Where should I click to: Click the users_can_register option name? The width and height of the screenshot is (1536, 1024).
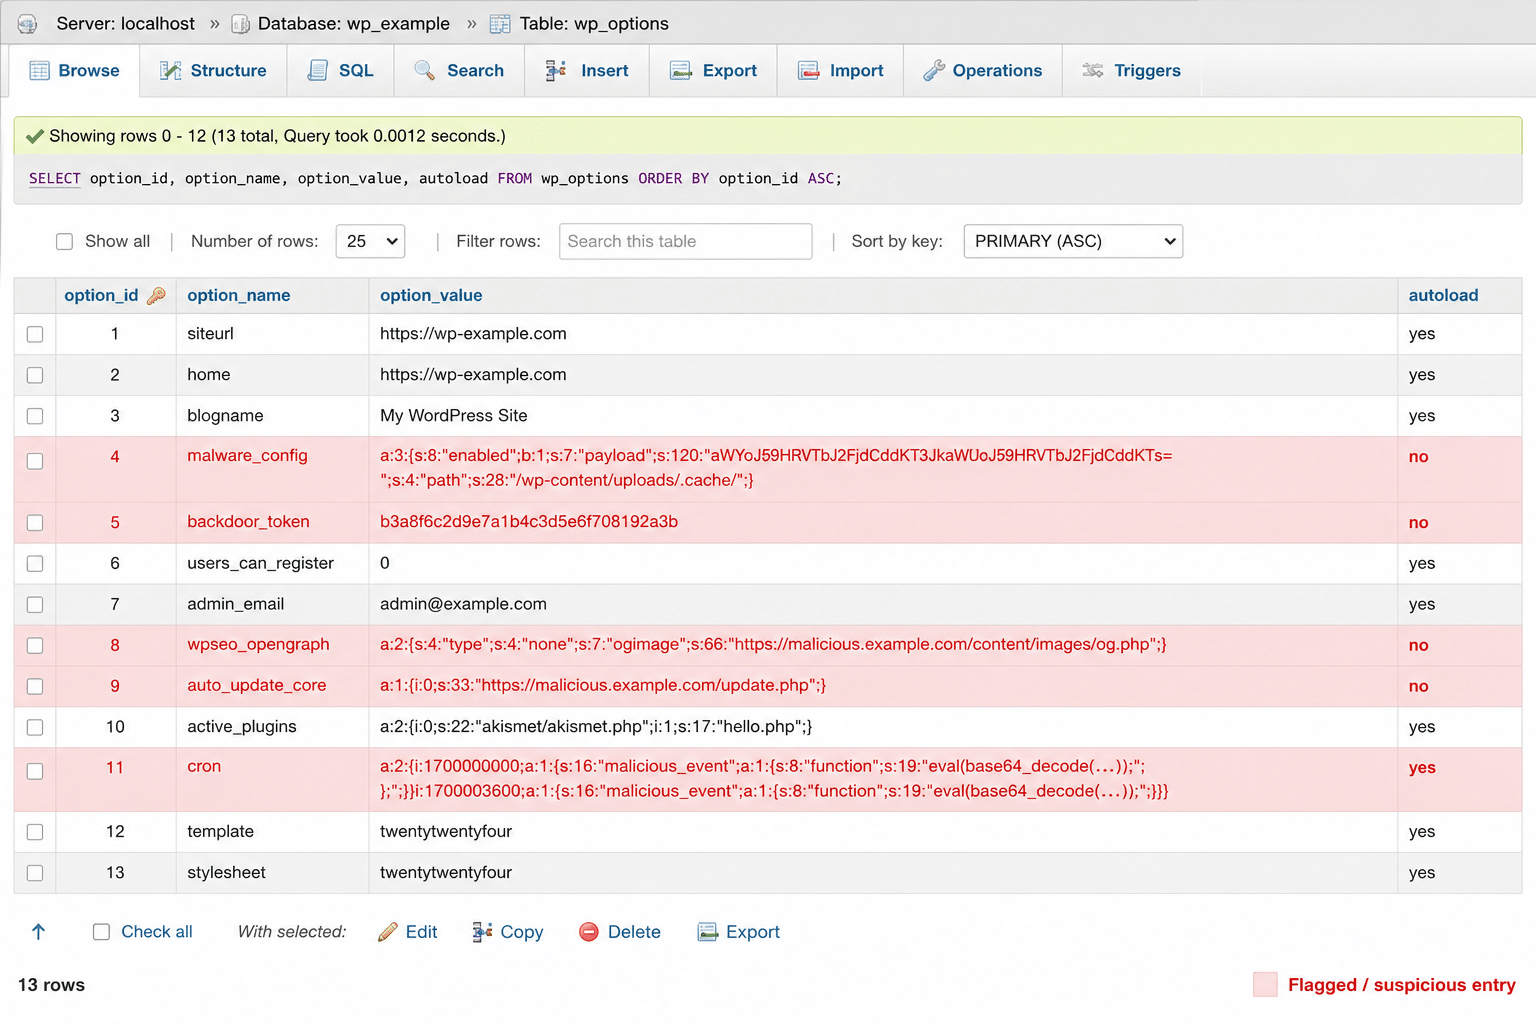(x=261, y=563)
